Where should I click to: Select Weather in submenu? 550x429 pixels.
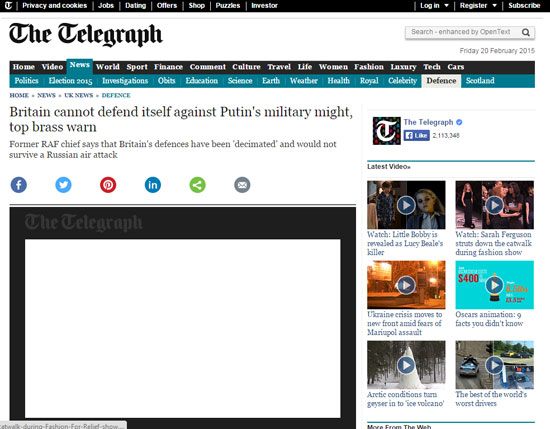point(304,81)
